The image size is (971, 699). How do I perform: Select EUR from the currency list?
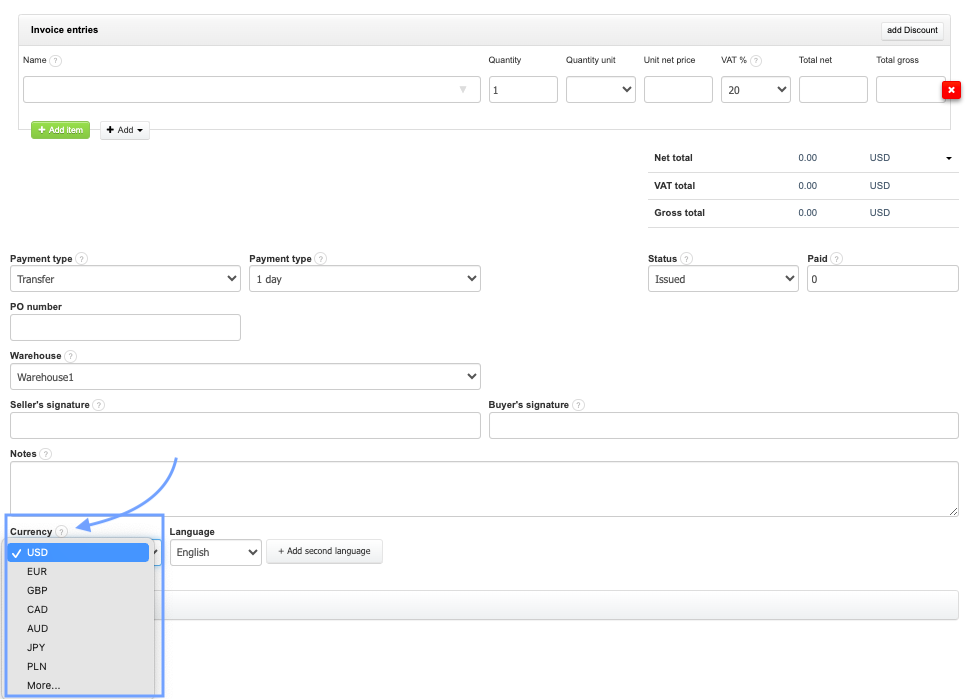tap(37, 572)
